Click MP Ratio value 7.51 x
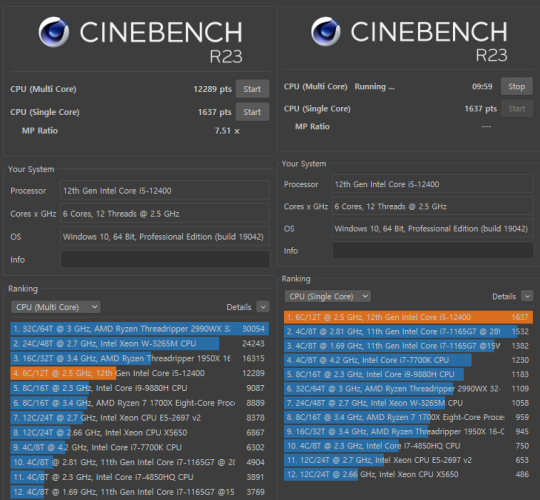This screenshot has height=500, width=540. [x=227, y=131]
